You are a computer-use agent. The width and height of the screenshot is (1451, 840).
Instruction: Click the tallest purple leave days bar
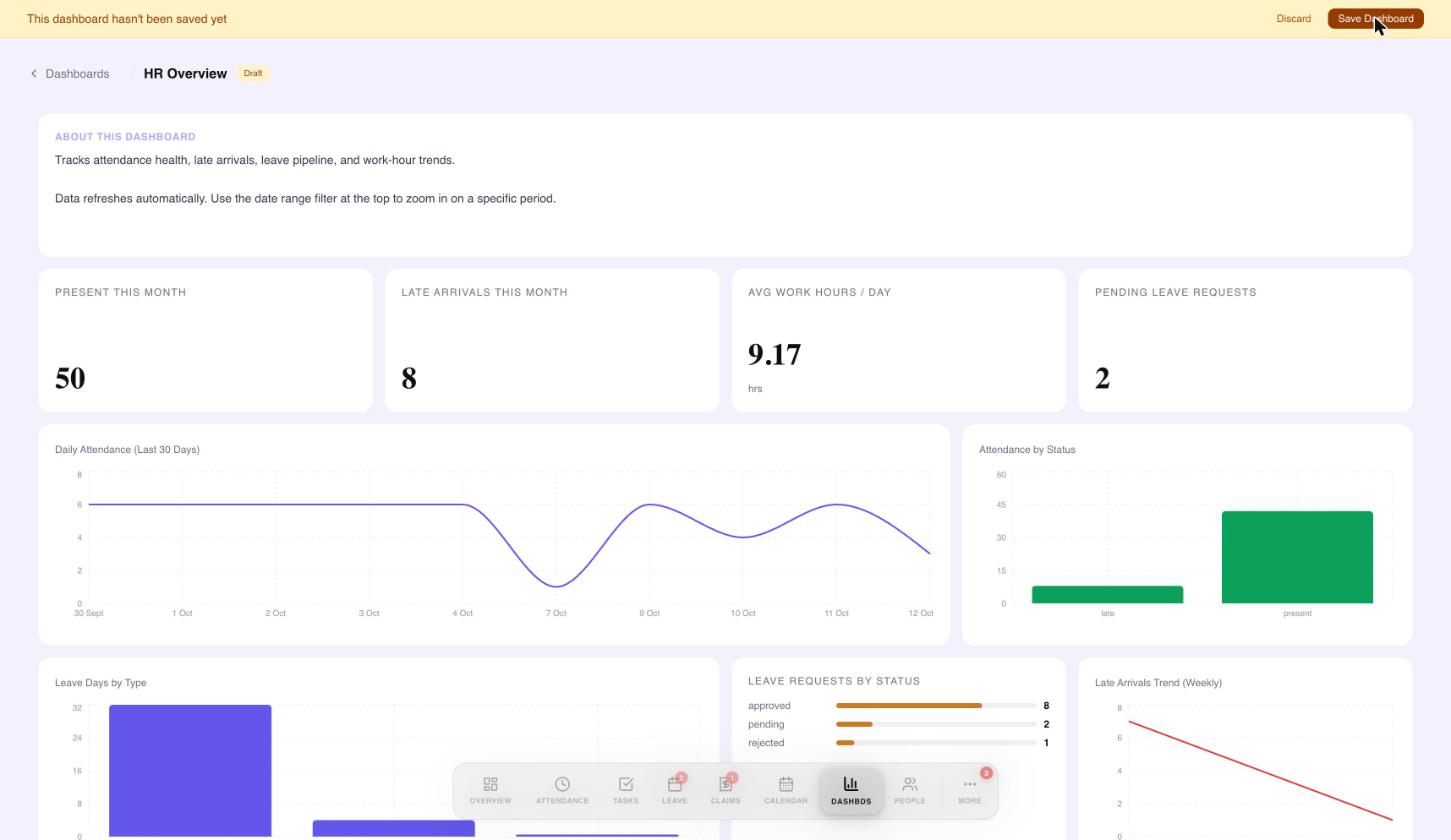pyautogui.click(x=190, y=770)
